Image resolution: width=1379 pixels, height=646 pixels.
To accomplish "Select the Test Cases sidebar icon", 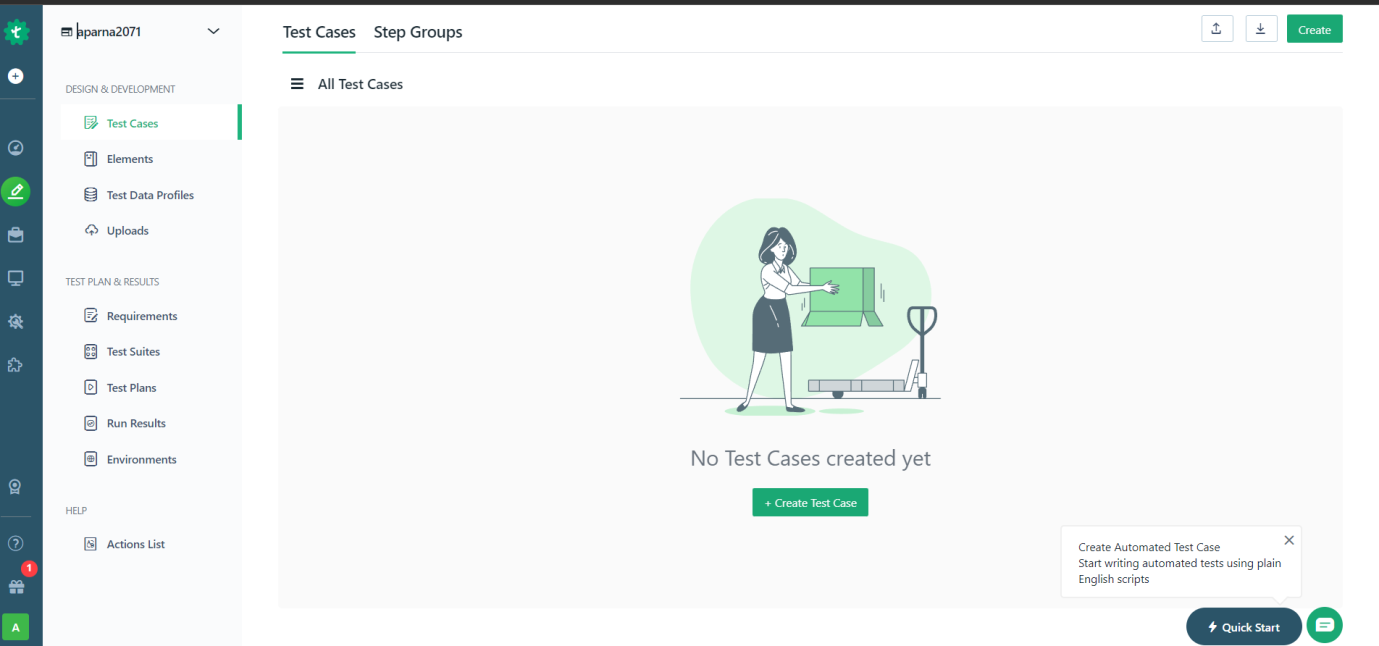I will click(x=91, y=122).
